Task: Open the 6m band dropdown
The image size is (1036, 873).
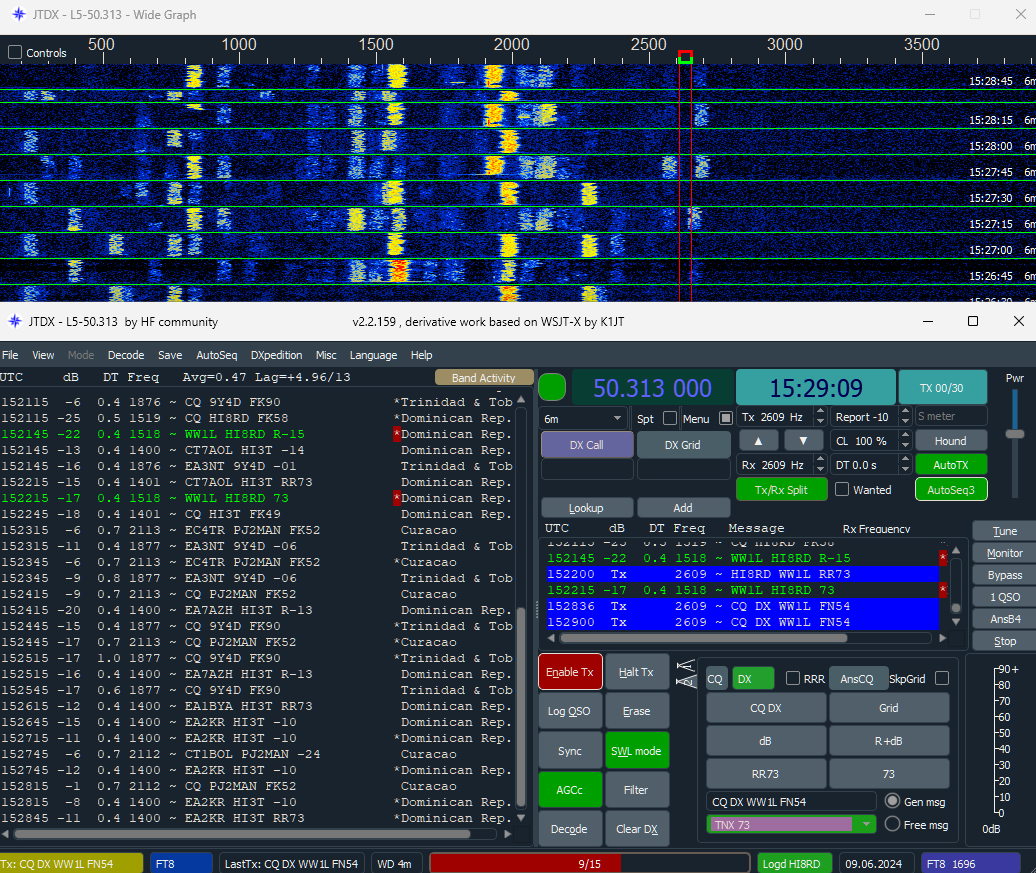Action: [x=583, y=418]
